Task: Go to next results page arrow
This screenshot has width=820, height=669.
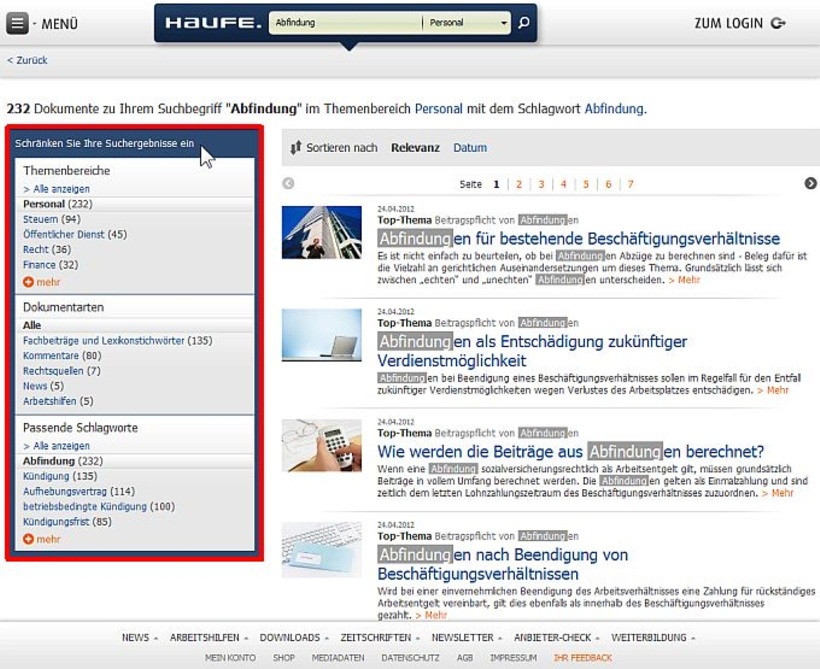Action: pyautogui.click(x=811, y=184)
